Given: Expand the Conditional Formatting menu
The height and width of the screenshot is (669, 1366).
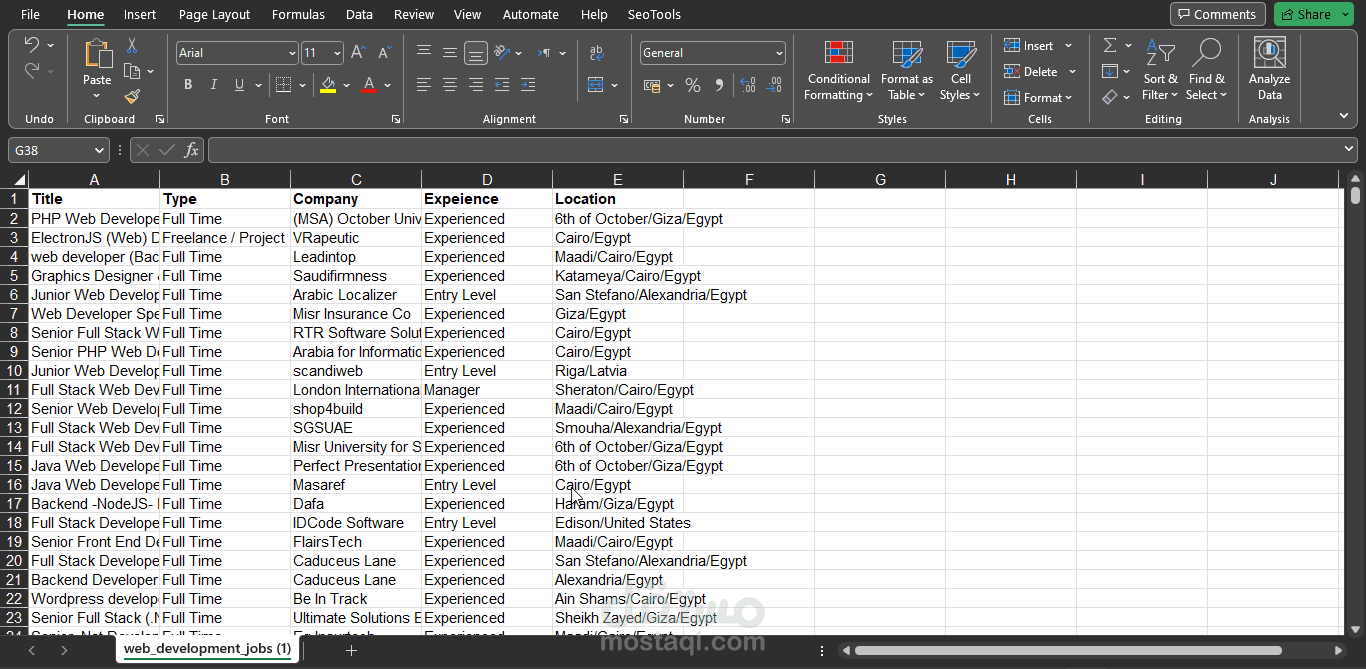Looking at the screenshot, I should coord(839,69).
